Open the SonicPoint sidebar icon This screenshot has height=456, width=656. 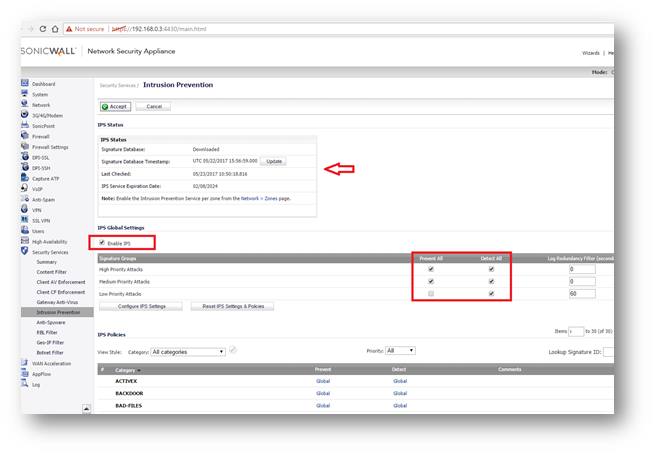[x=25, y=125]
